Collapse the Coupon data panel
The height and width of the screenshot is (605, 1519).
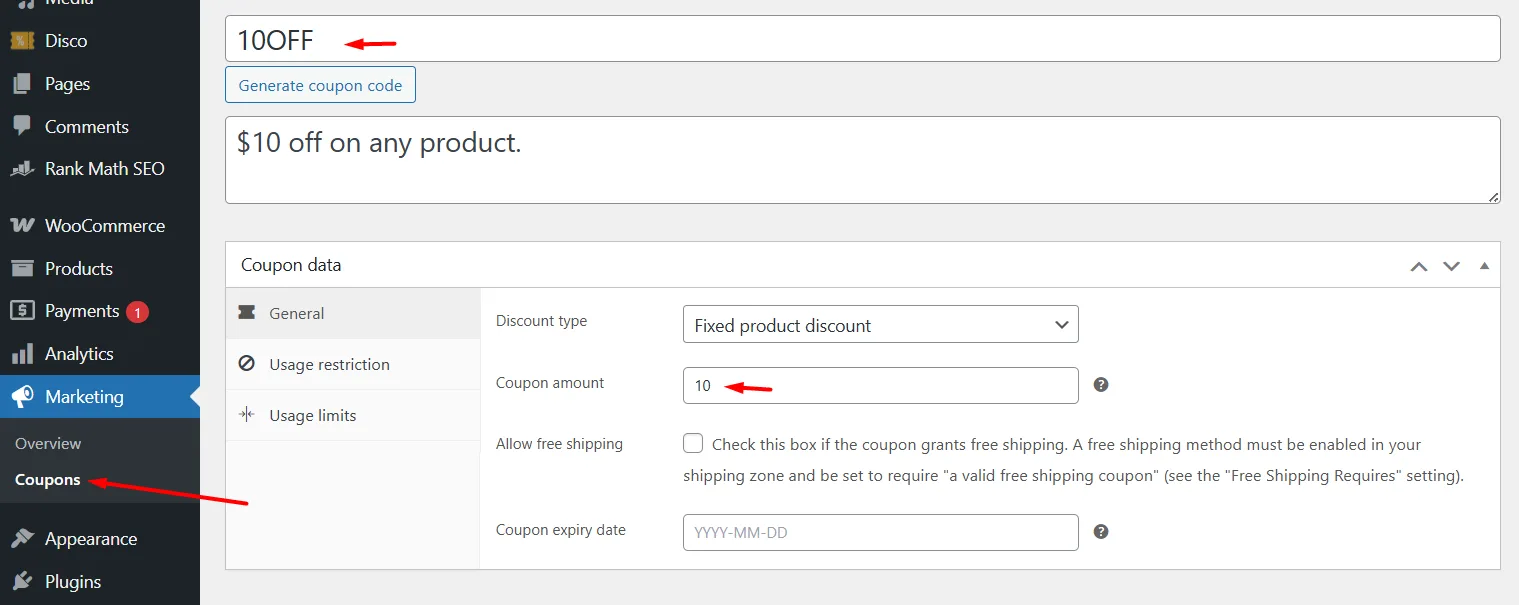[x=1484, y=266]
